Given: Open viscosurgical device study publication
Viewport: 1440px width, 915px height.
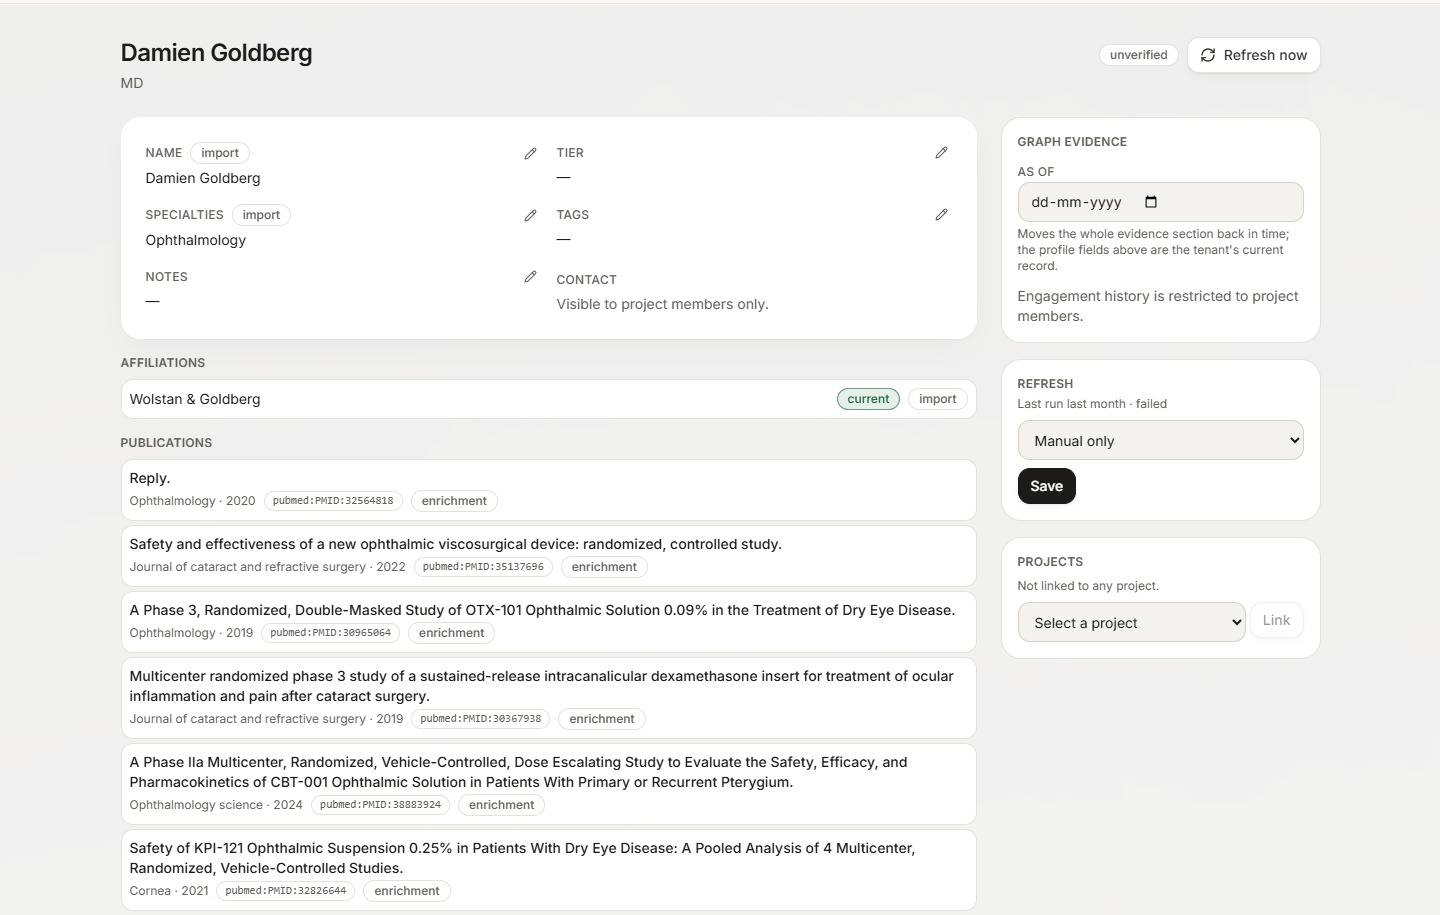Looking at the screenshot, I should tap(548, 556).
